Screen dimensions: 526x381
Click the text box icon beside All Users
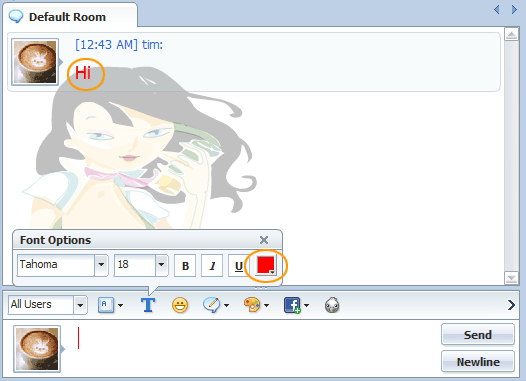106,305
